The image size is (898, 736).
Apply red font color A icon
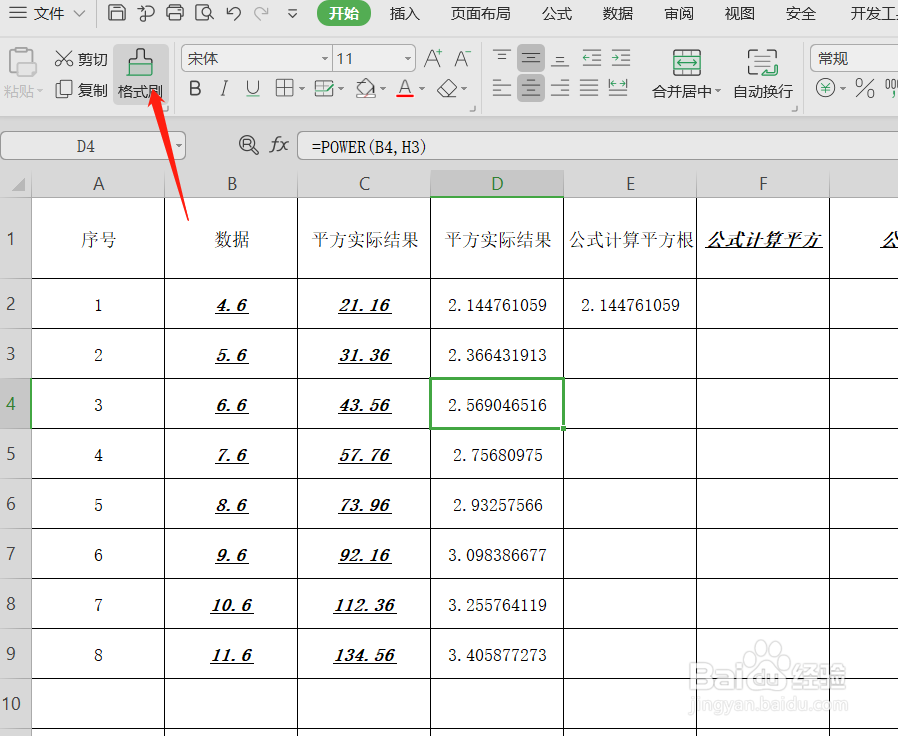[x=405, y=89]
